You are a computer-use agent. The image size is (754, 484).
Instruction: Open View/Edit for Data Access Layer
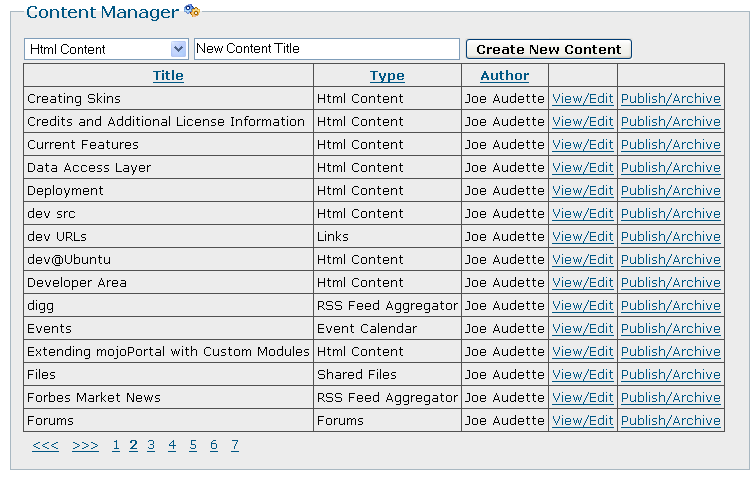(582, 168)
